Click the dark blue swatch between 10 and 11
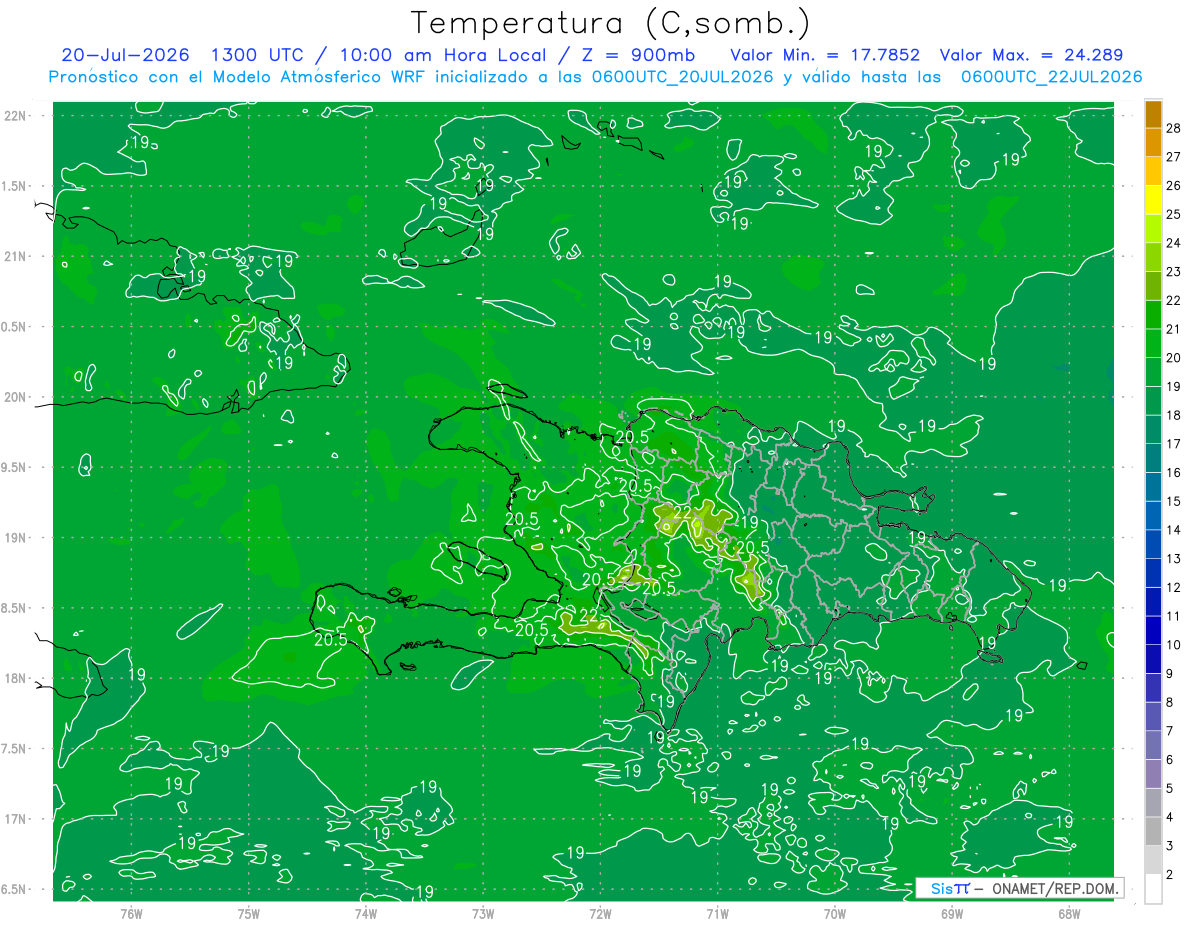Screen dimensions: 1200x927 [1153, 630]
